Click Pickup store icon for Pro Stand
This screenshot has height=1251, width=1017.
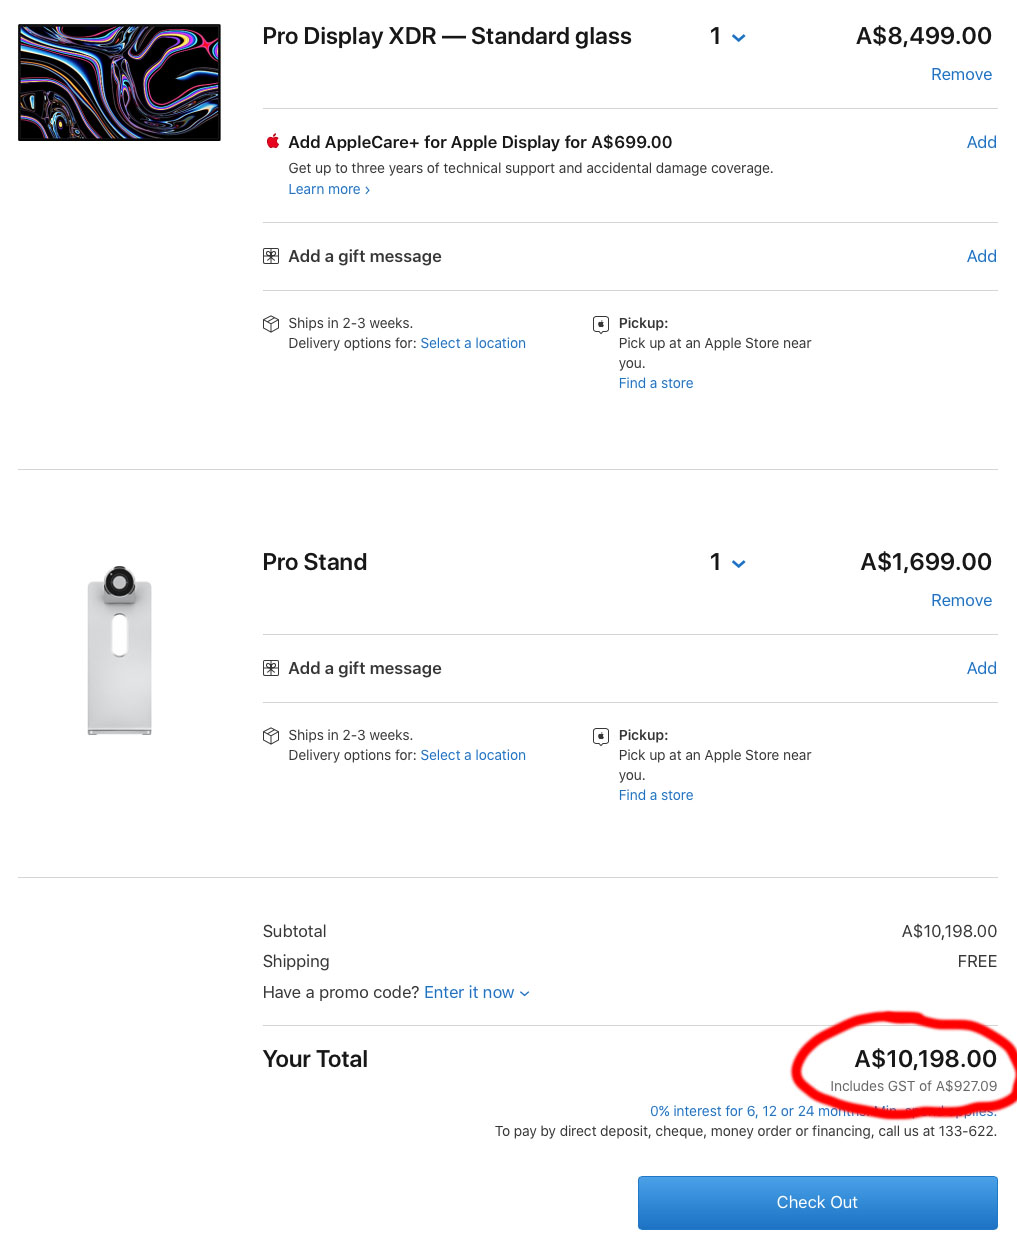[601, 736]
